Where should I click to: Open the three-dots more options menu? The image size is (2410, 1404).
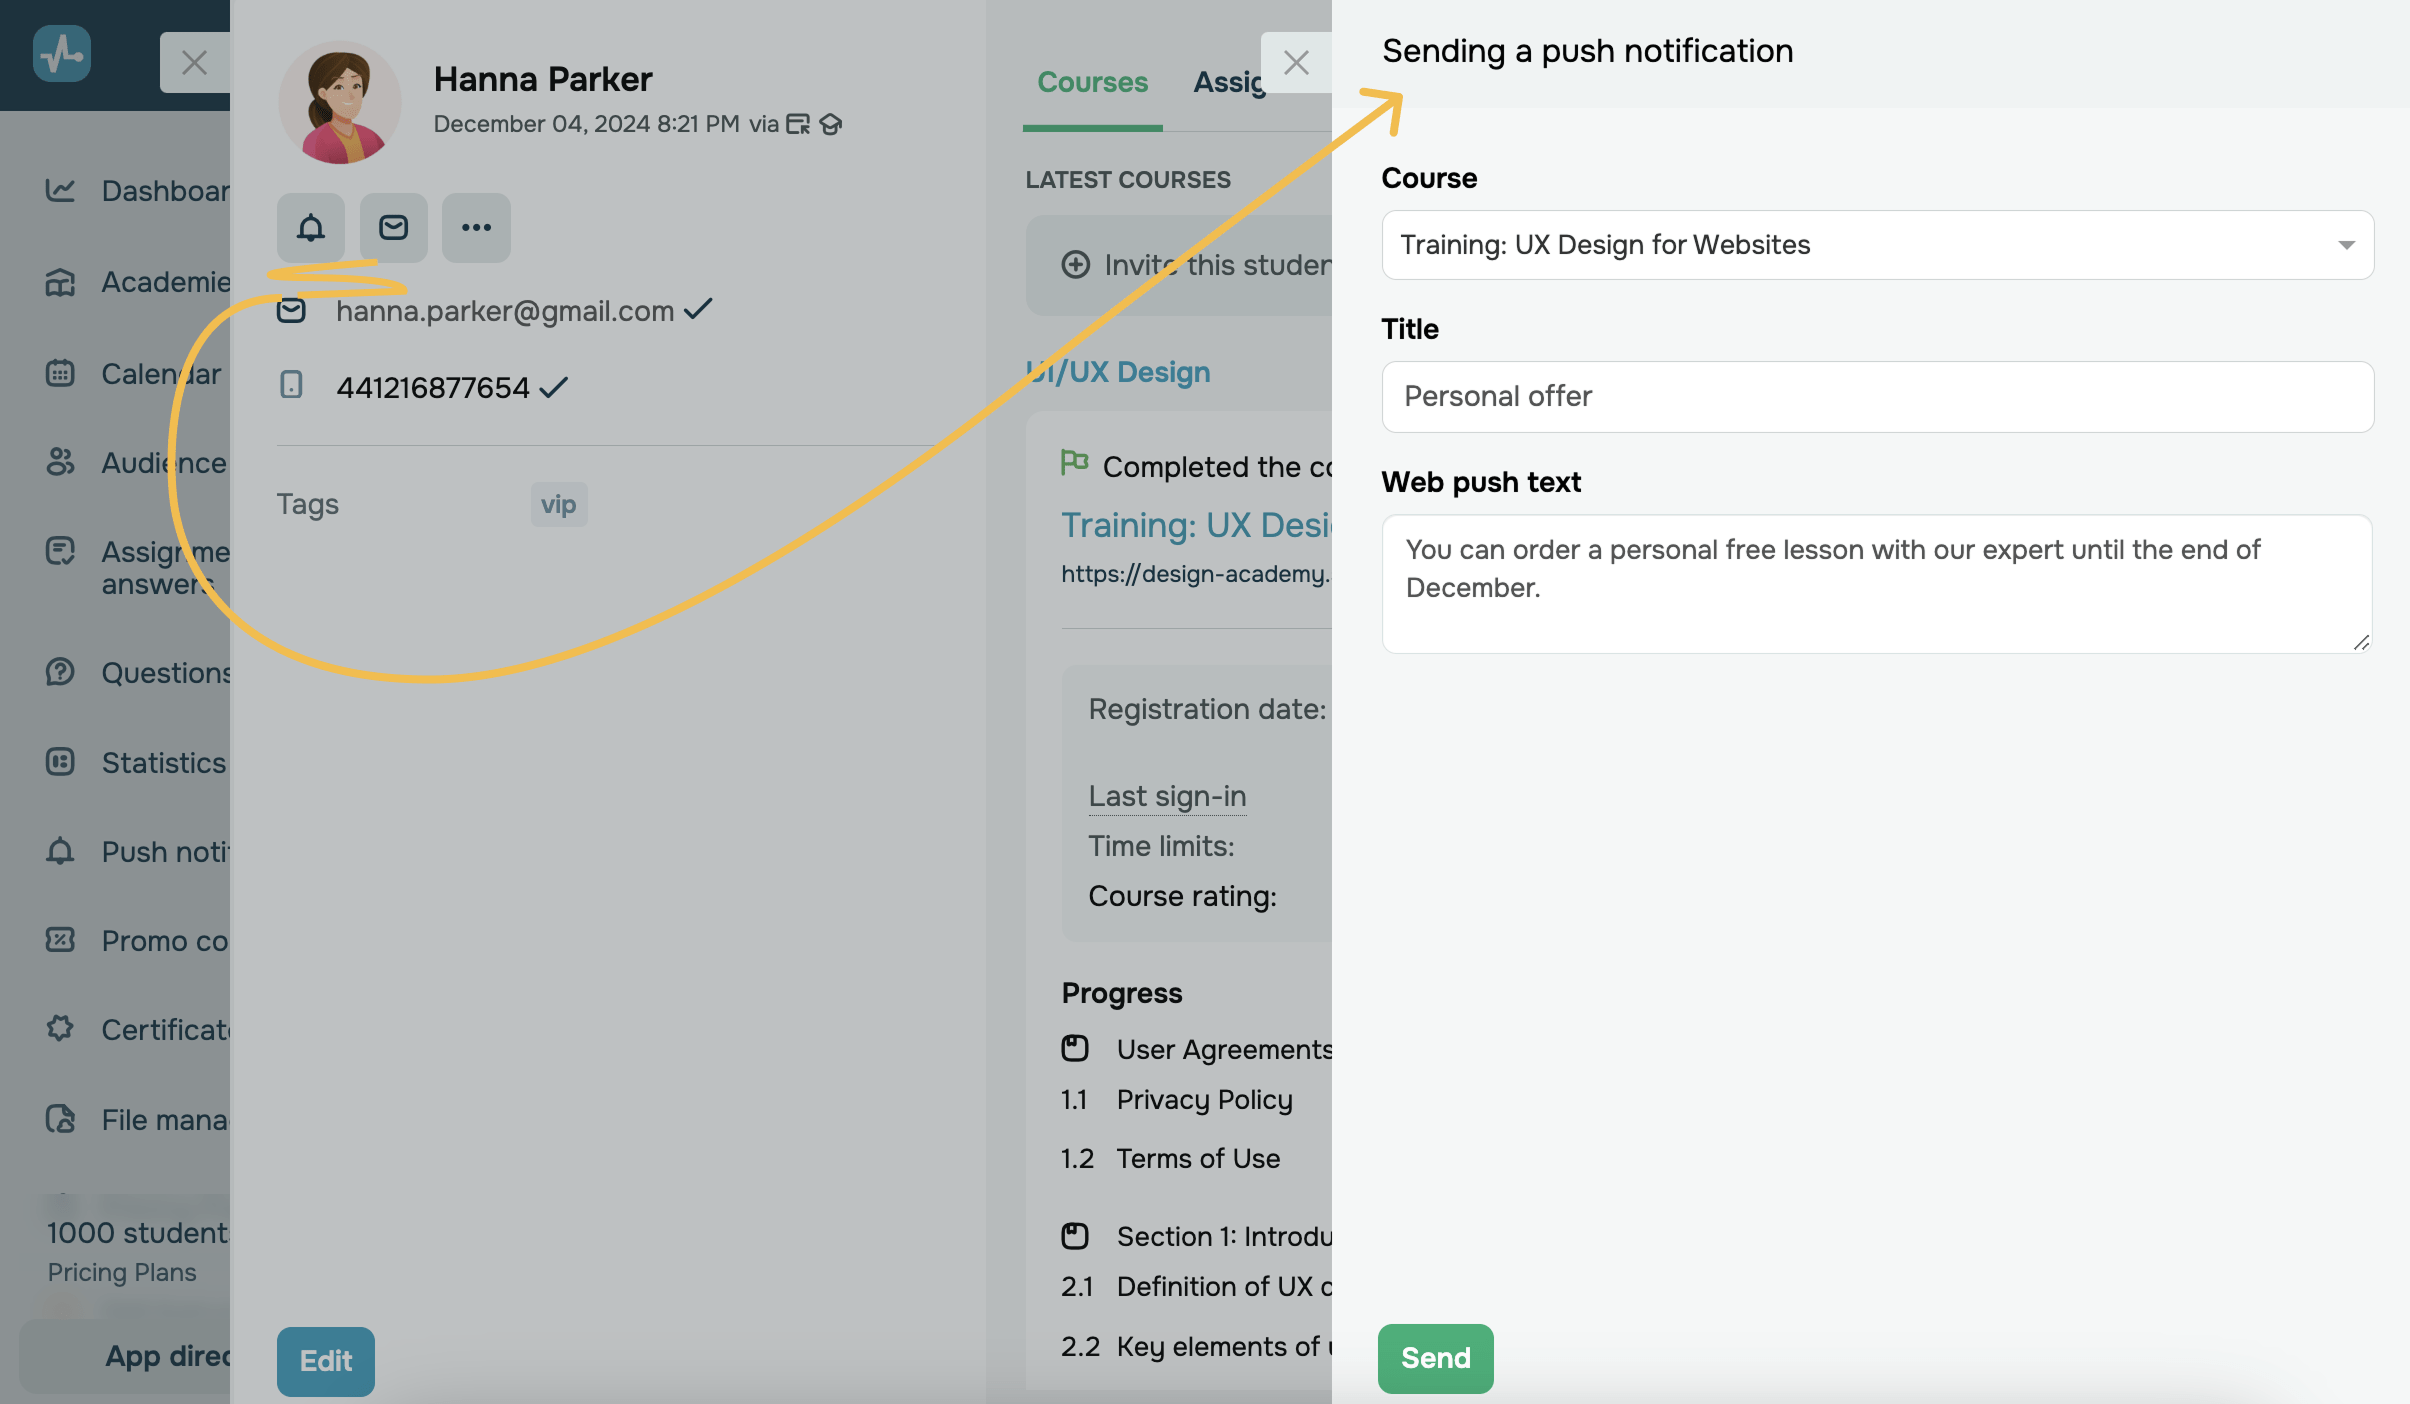point(476,228)
